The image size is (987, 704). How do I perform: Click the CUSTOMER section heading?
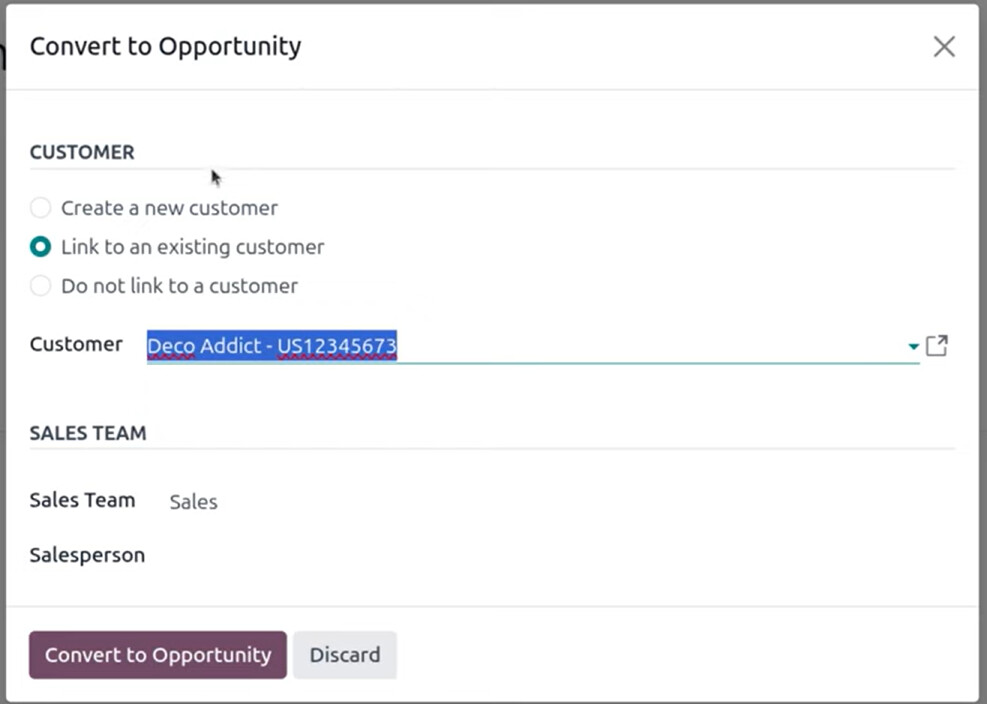(82, 152)
